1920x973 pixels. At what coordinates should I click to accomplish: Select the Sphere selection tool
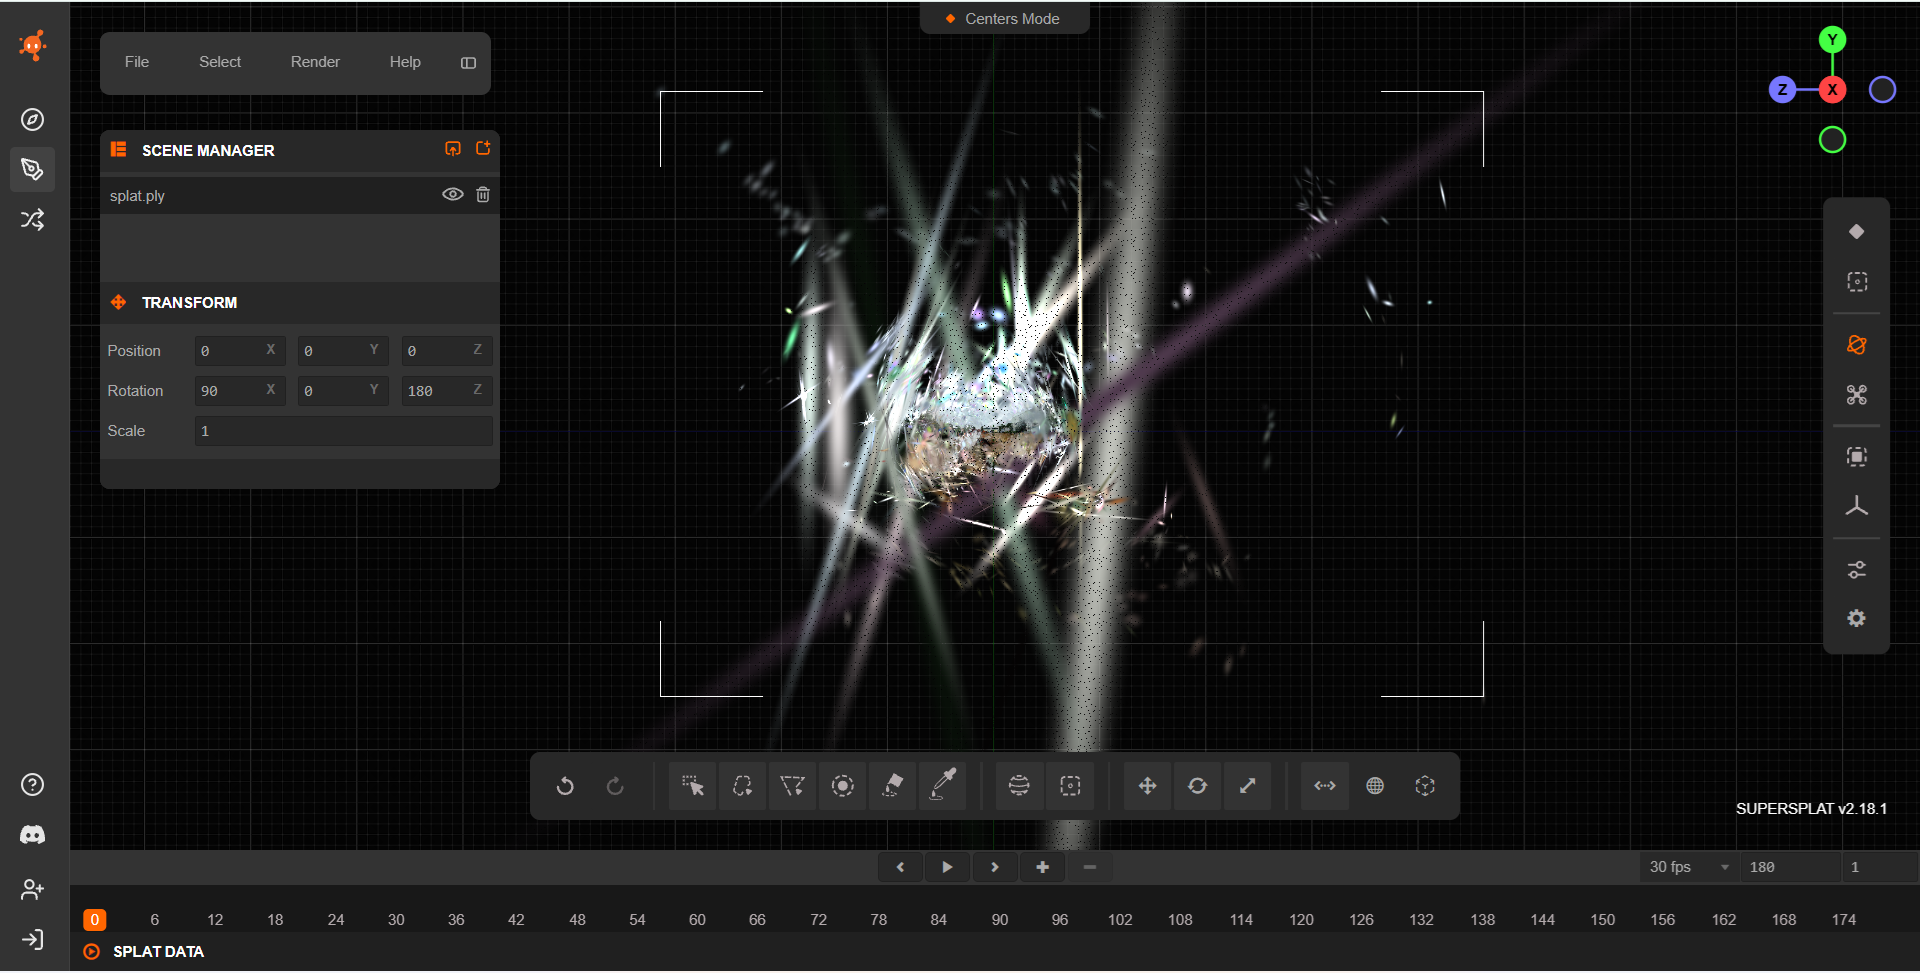pos(1019,786)
